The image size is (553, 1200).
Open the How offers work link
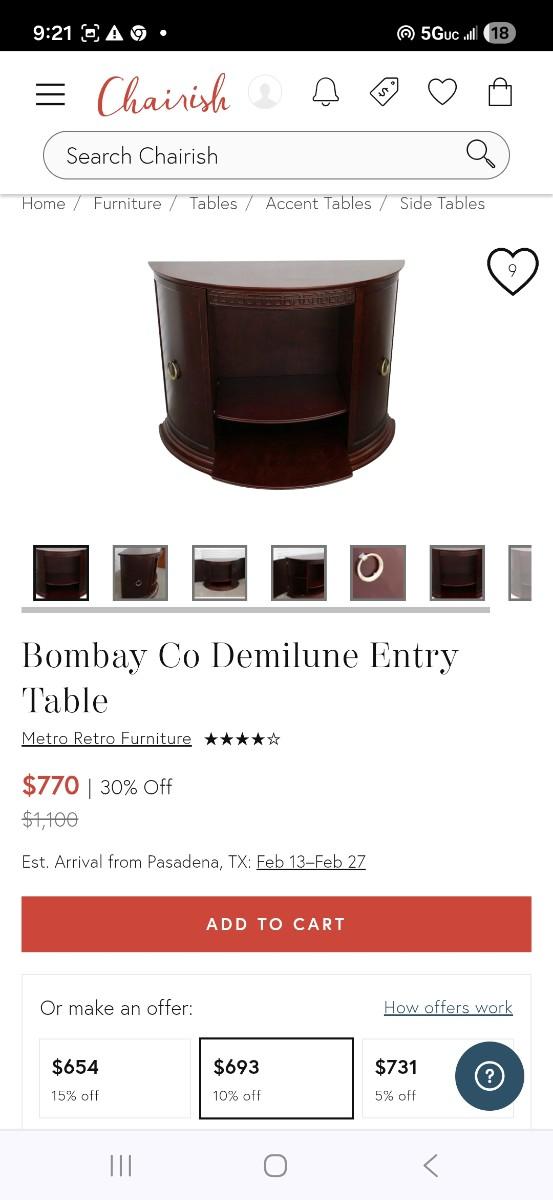point(448,1007)
